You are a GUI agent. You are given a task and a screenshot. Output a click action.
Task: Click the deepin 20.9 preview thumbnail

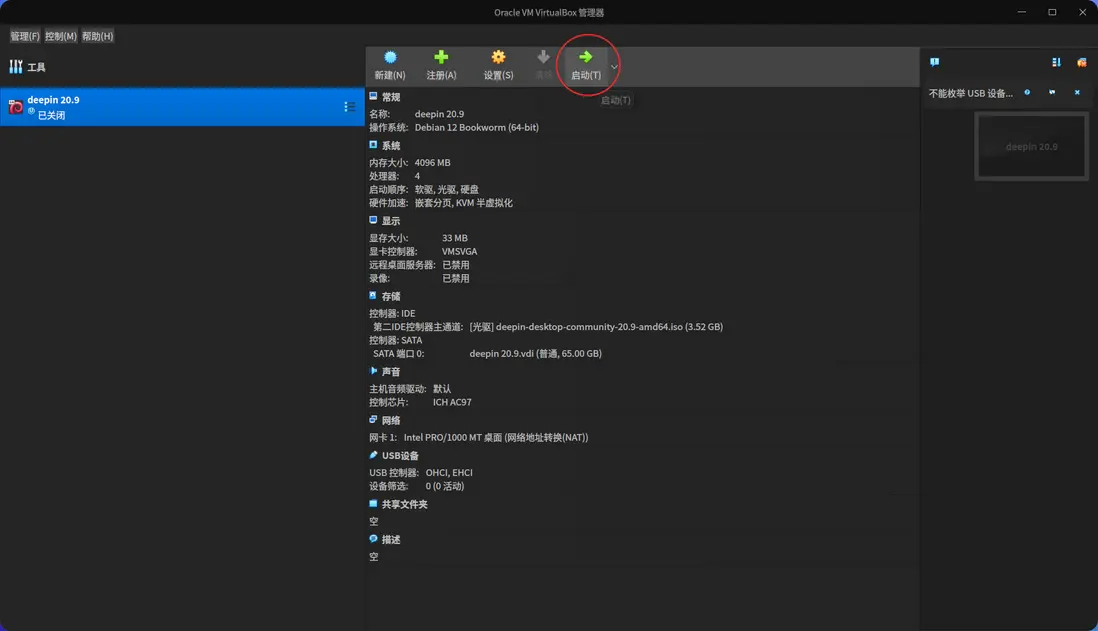click(x=1031, y=146)
